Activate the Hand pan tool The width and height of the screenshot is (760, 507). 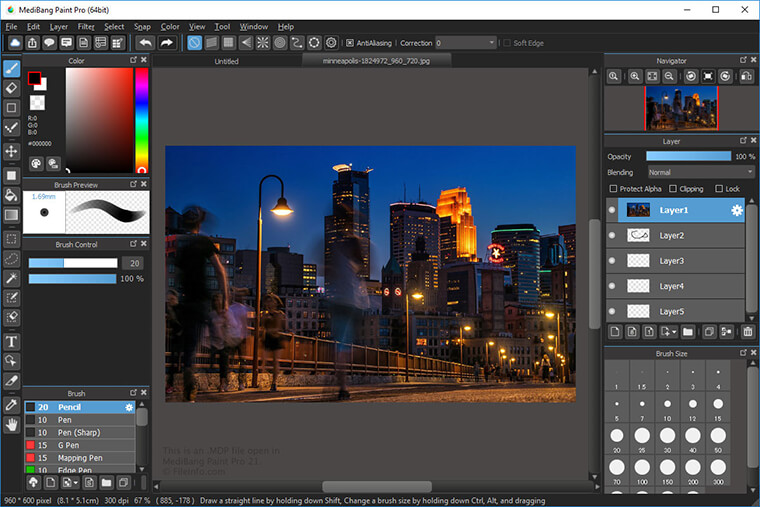12,425
